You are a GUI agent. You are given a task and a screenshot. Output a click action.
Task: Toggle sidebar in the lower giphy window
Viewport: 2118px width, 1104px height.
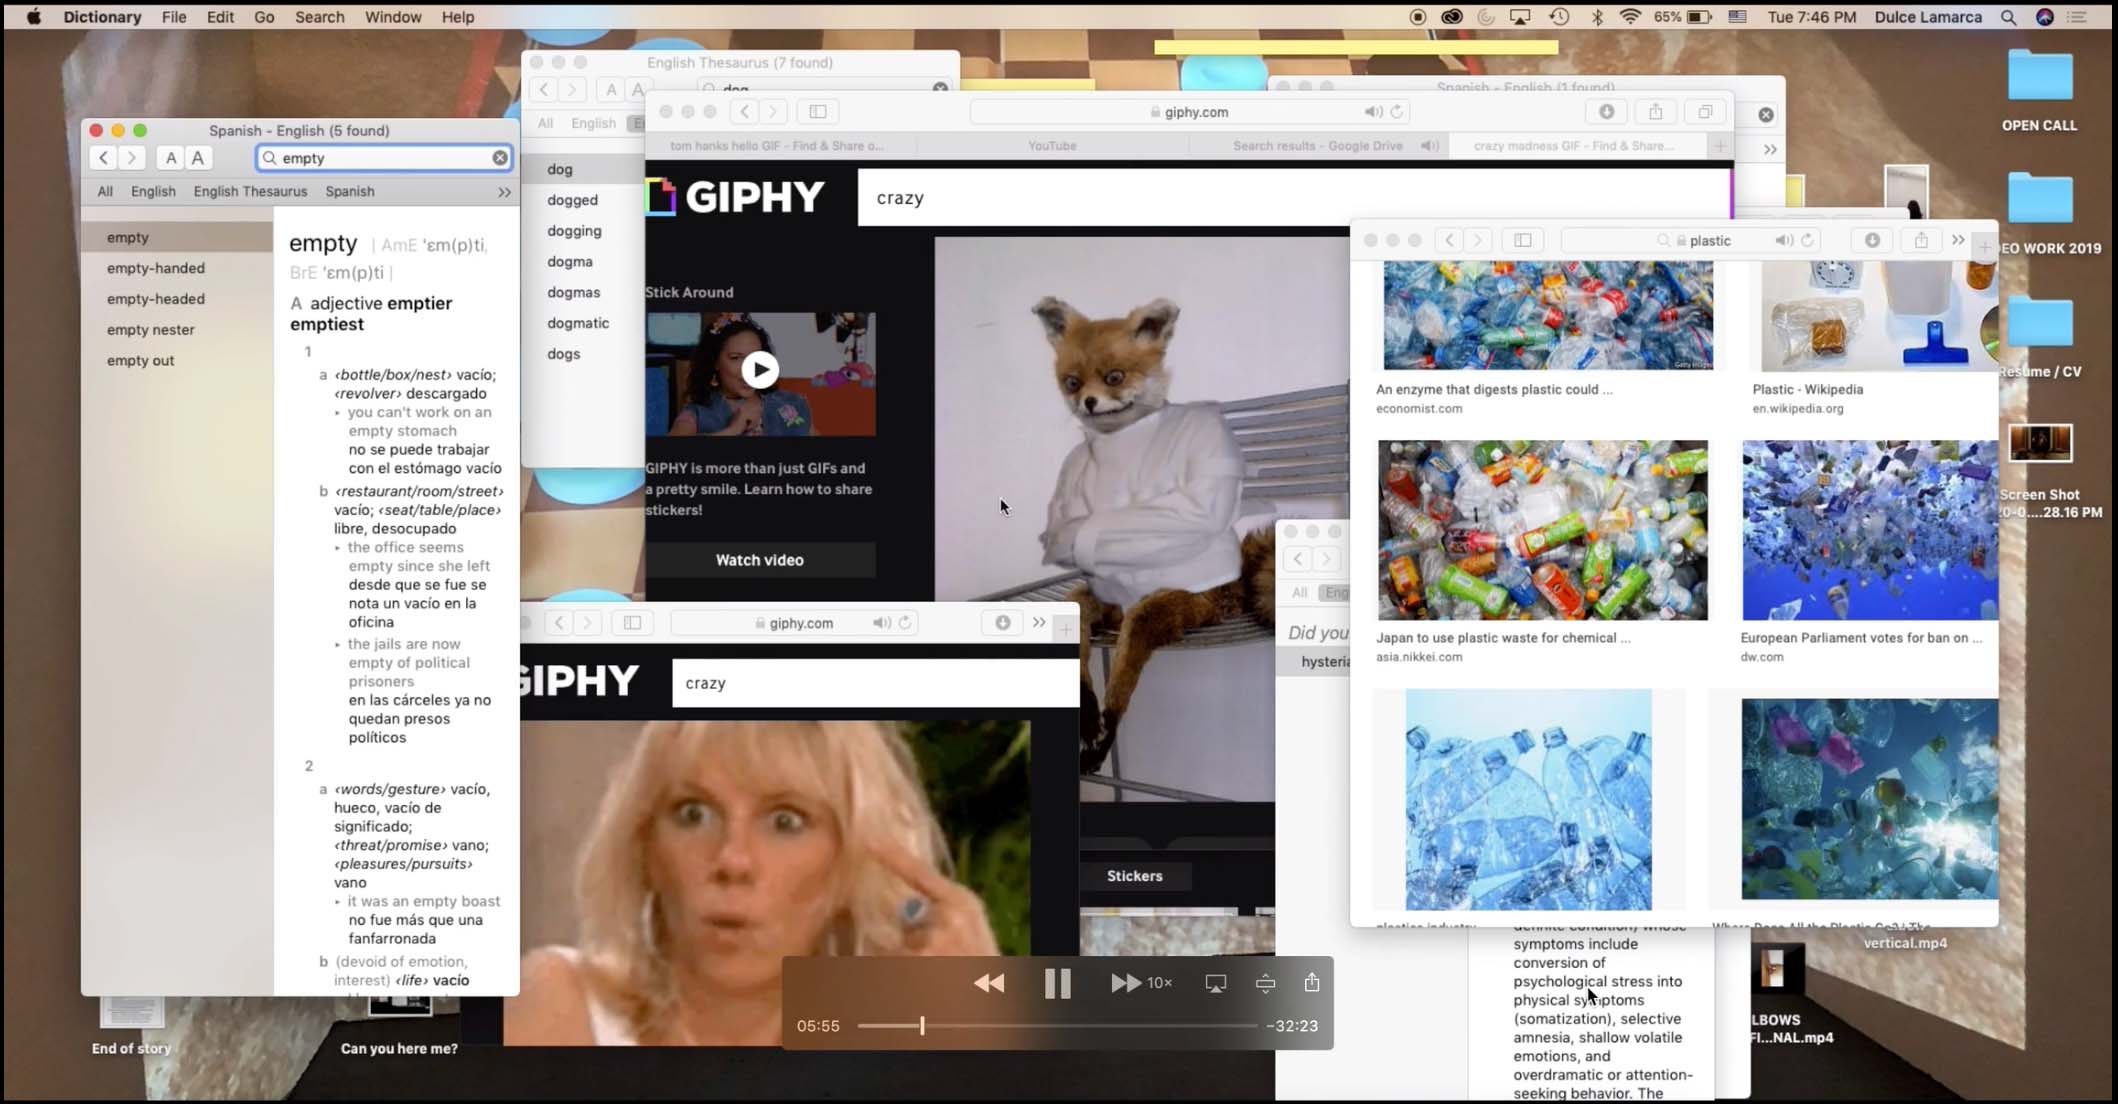pyautogui.click(x=632, y=623)
